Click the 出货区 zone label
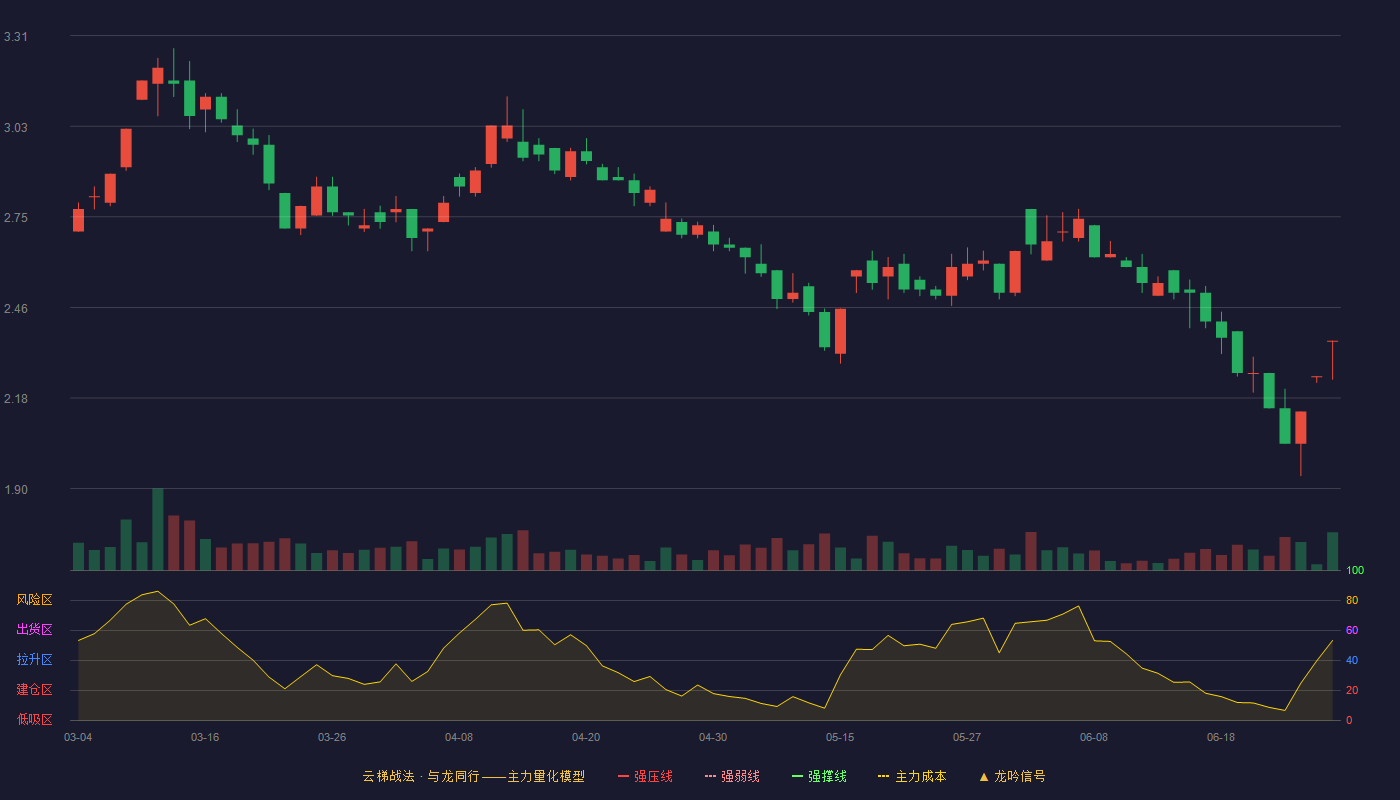The width and height of the screenshot is (1400, 800). point(34,630)
